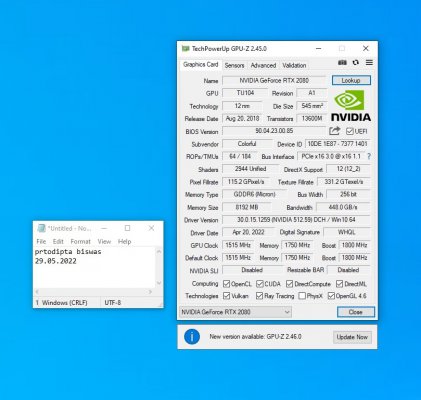Switch to the Sensors tab
This screenshot has width=421, height=400.
tap(234, 65)
